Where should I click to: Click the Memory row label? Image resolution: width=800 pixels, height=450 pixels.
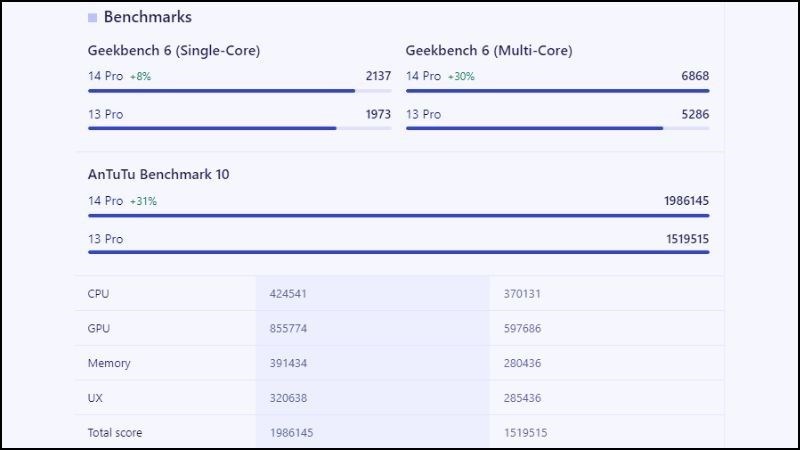[109, 364]
